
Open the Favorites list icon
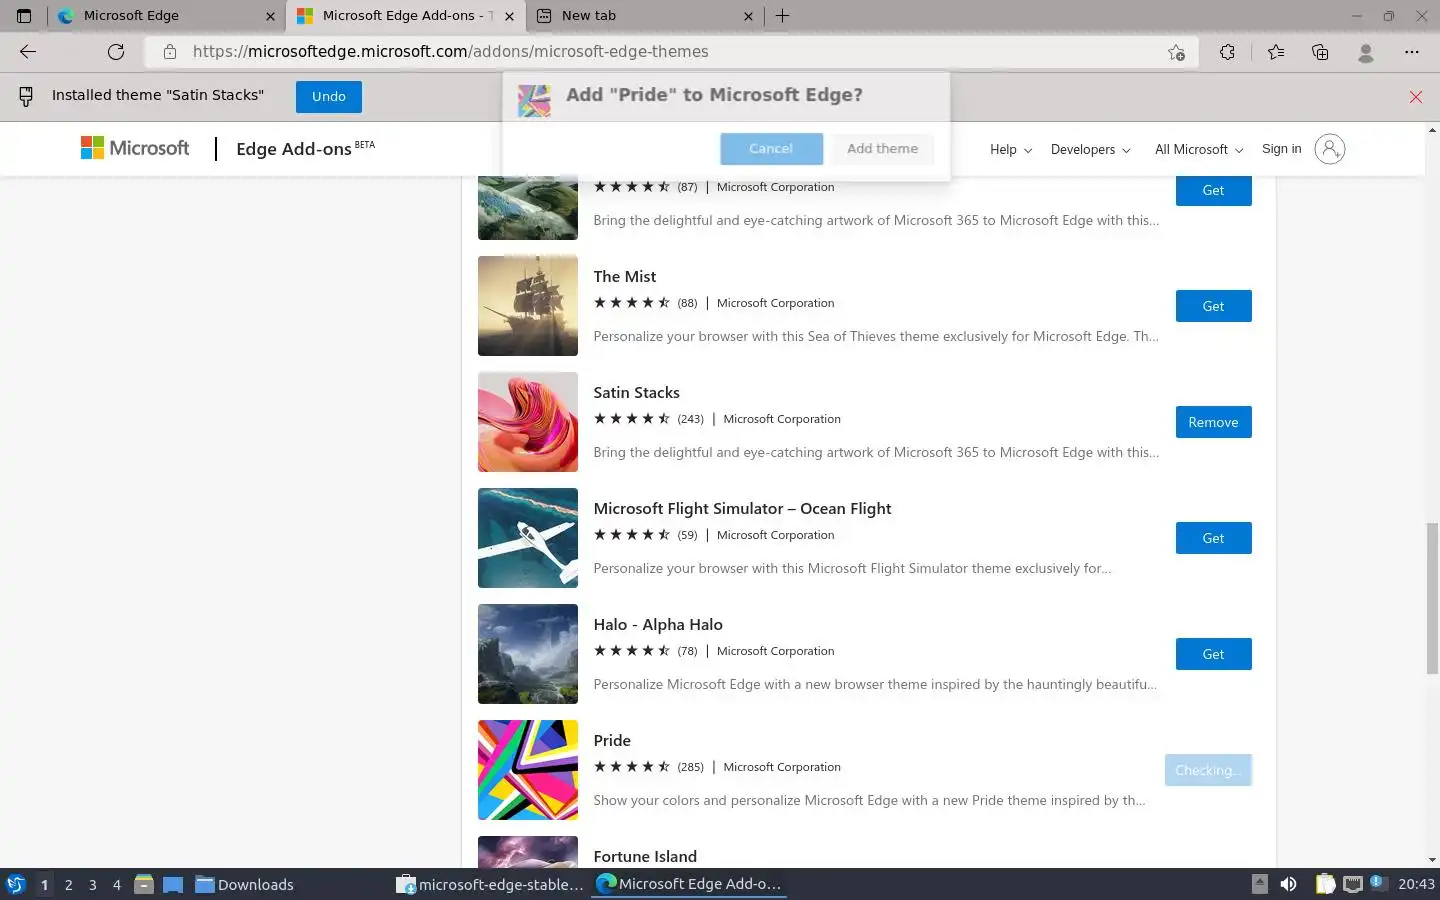1275,52
